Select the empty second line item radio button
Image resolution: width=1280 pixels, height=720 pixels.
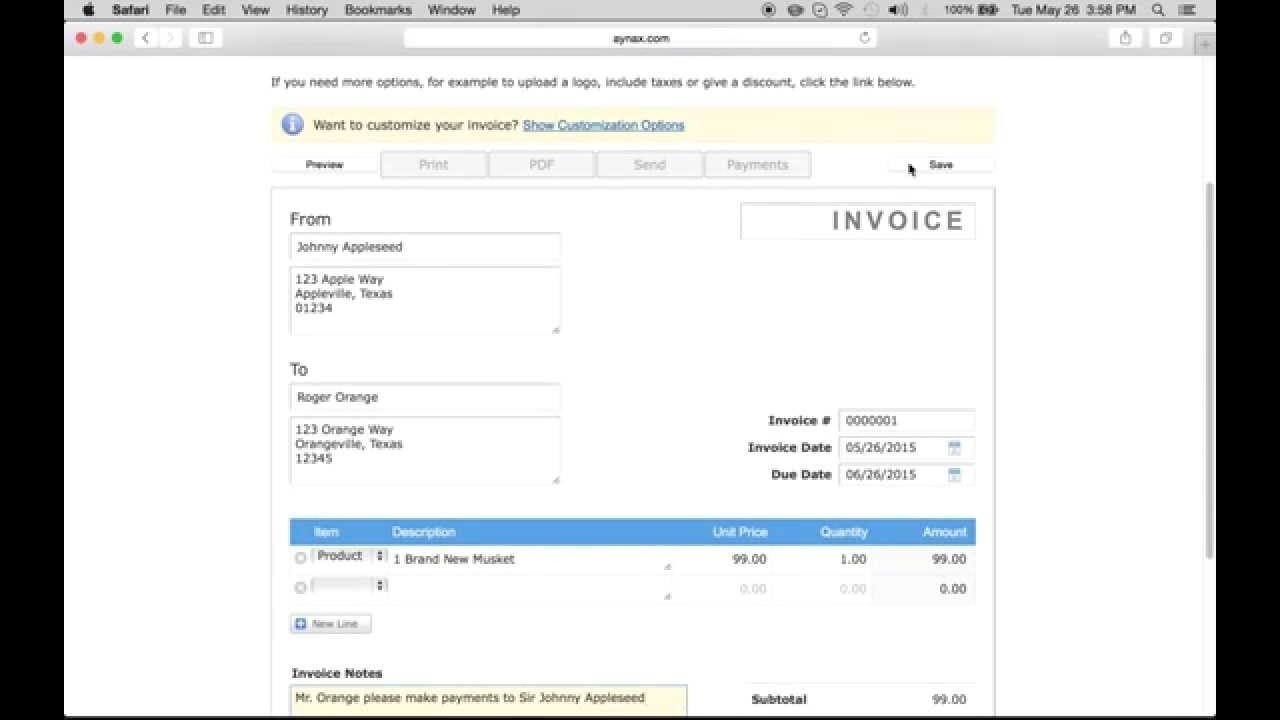pyautogui.click(x=300, y=588)
